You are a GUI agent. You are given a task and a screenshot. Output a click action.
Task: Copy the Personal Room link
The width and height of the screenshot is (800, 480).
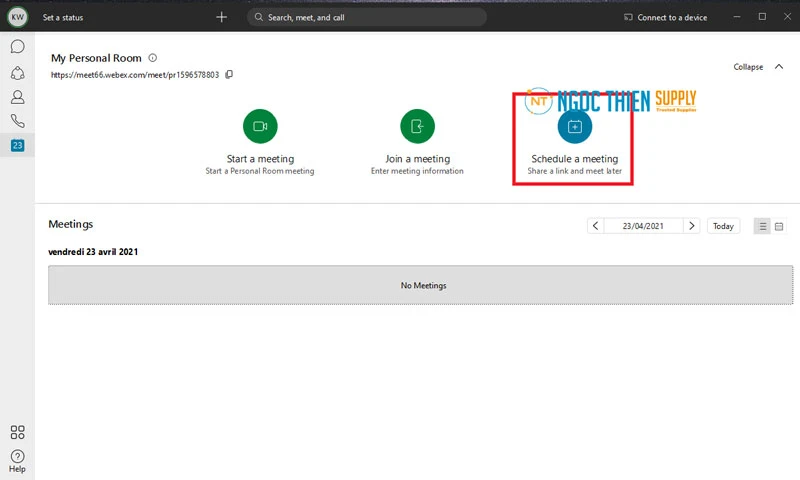229,74
